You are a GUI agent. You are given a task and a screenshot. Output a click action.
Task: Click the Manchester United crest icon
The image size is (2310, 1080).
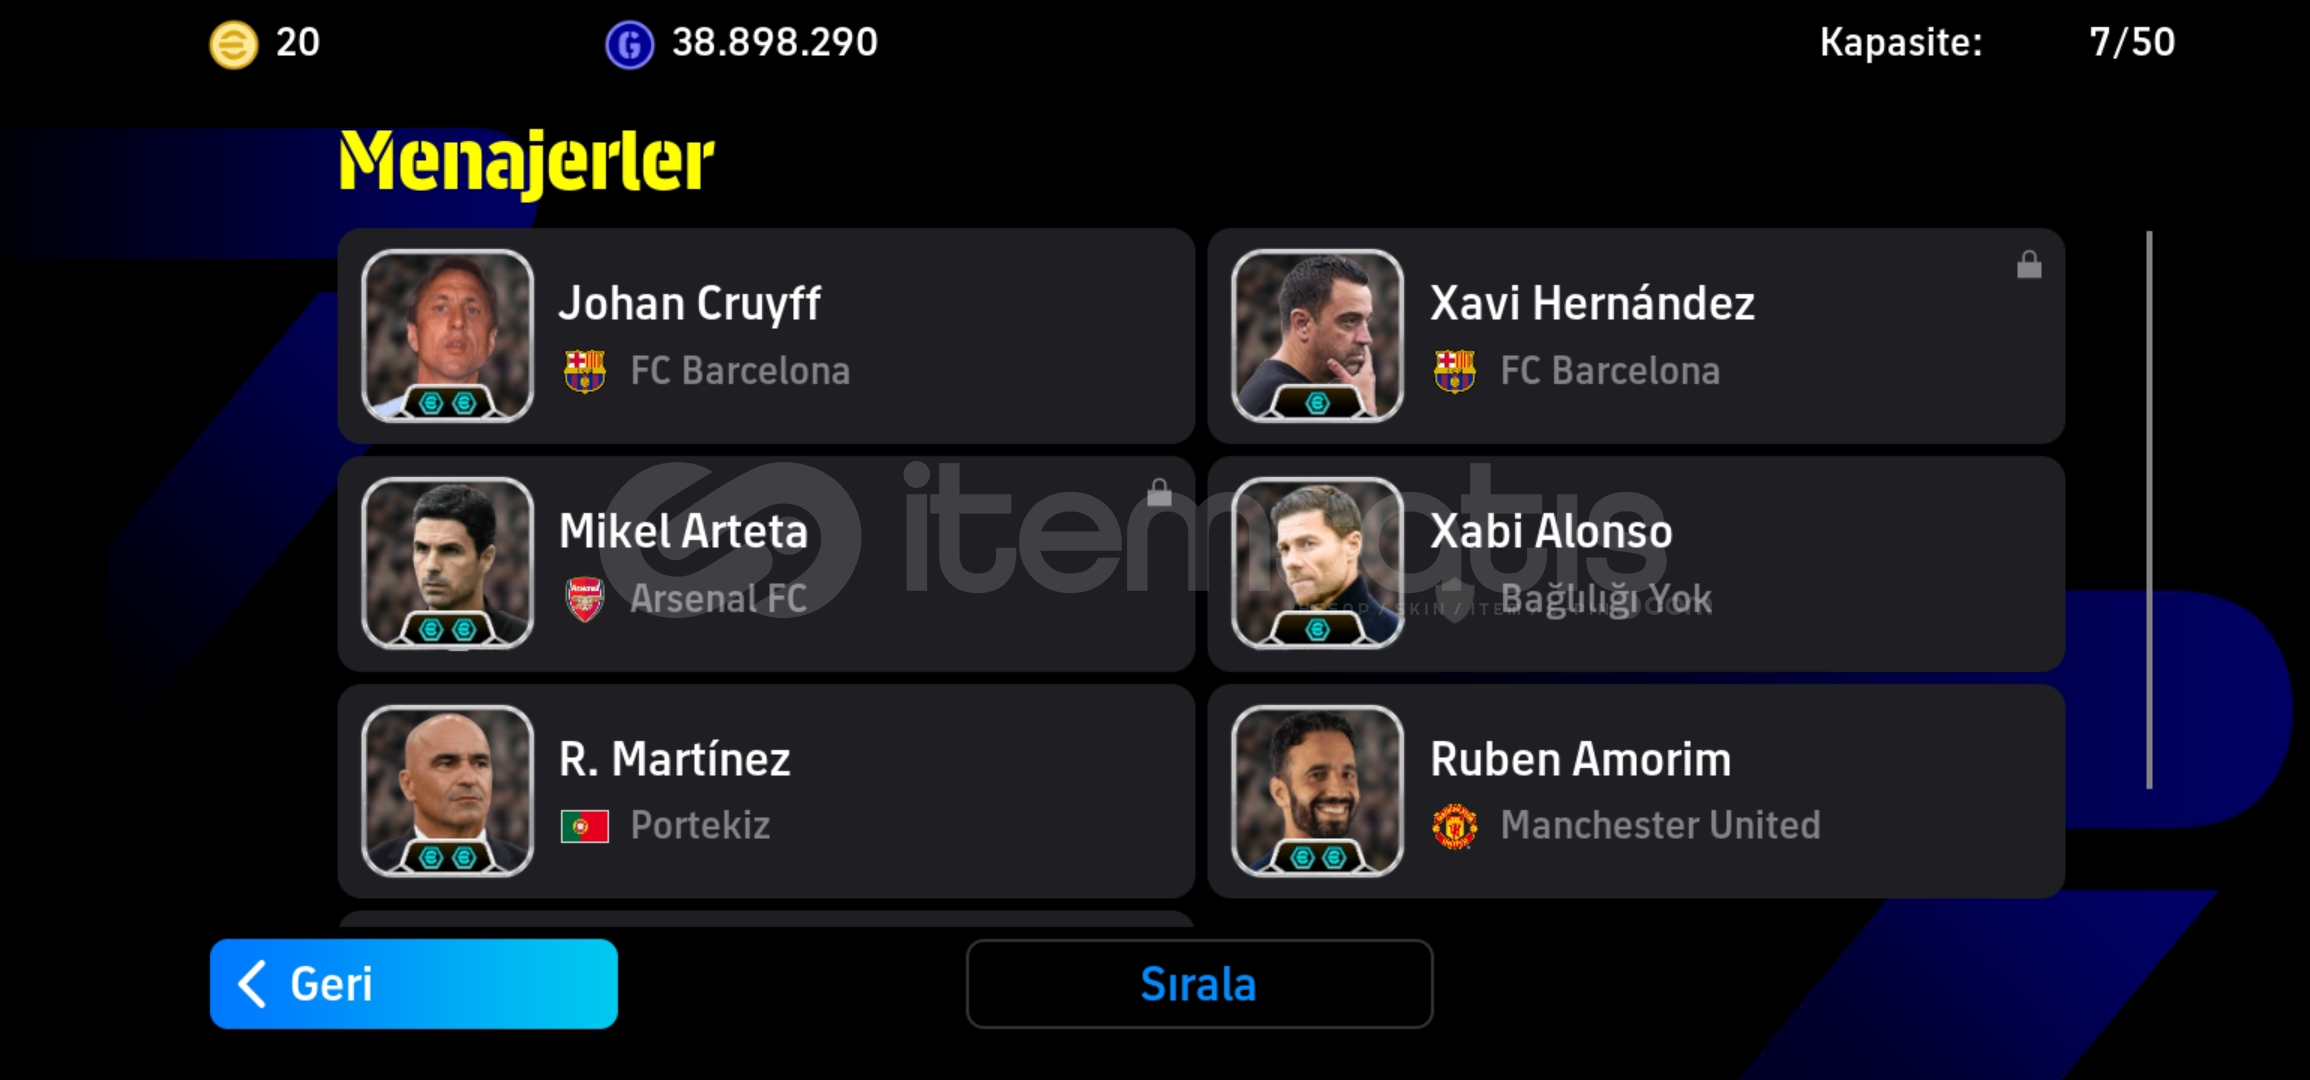coord(1455,826)
